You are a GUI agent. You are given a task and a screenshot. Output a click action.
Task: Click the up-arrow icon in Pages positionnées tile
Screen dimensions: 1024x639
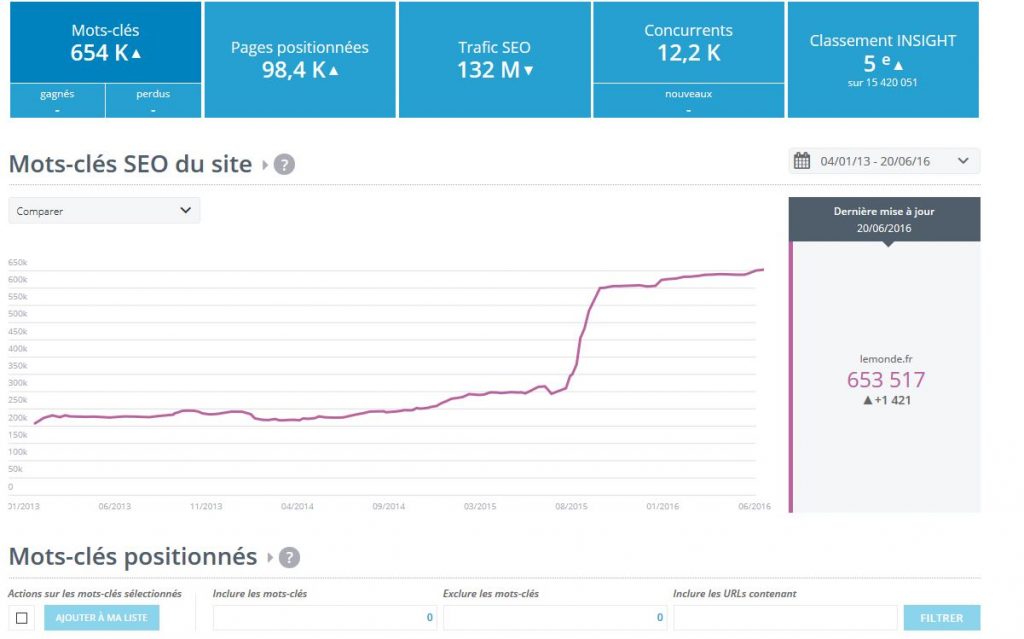333,70
